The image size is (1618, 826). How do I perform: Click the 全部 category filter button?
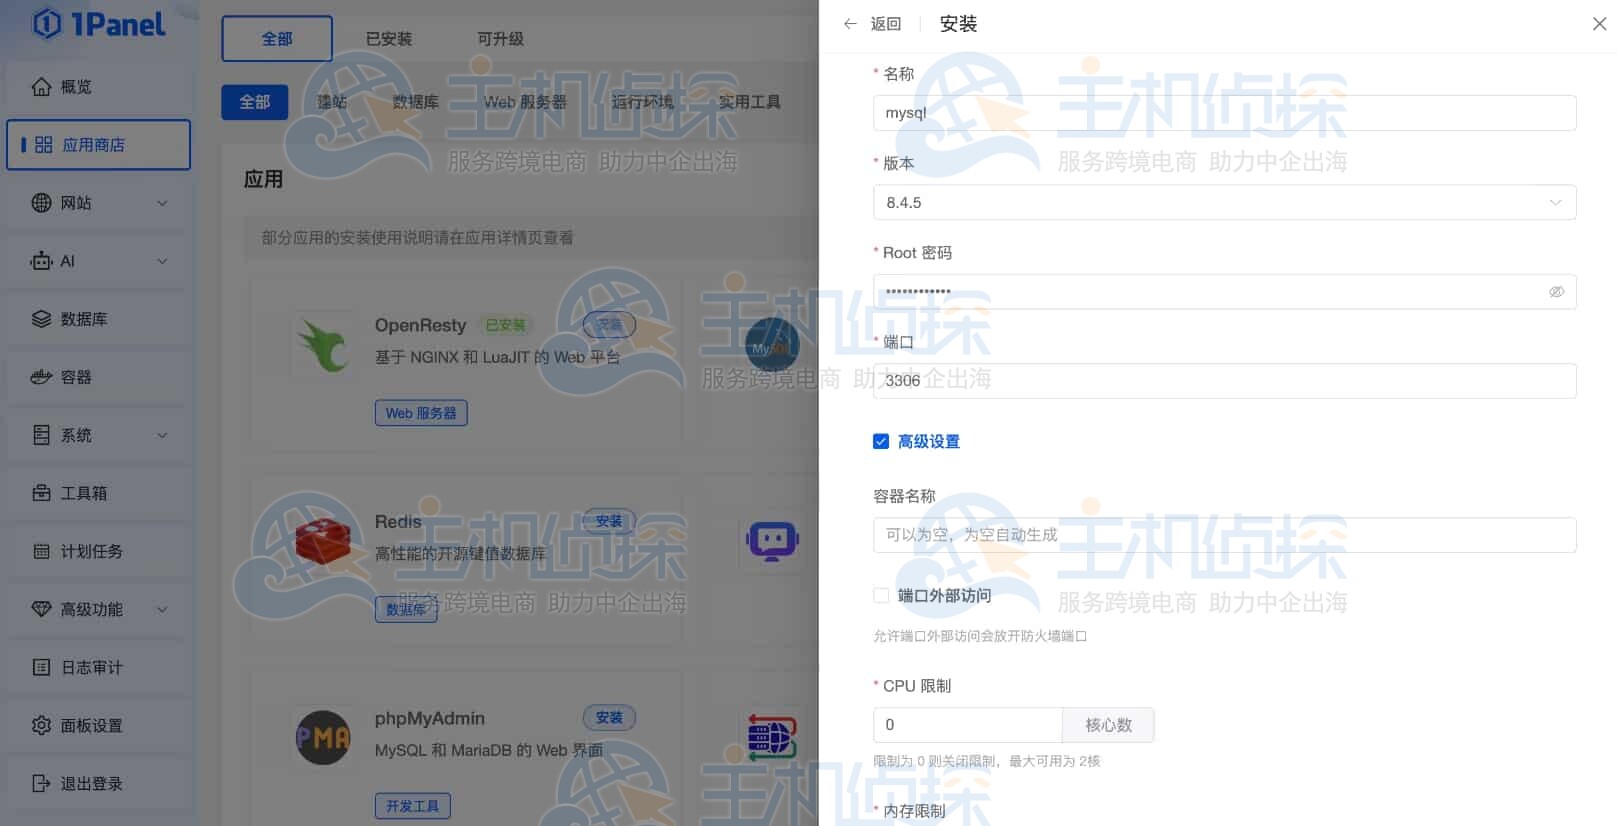coord(254,102)
